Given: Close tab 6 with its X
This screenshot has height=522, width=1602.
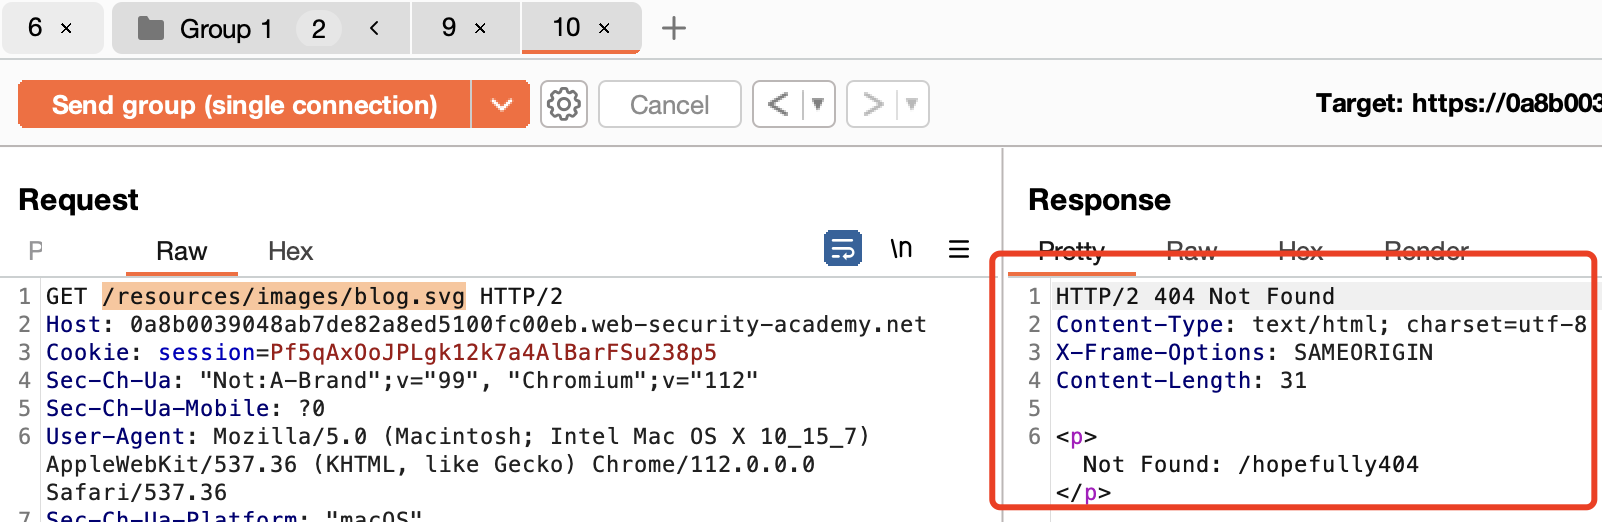Looking at the screenshot, I should (66, 29).
